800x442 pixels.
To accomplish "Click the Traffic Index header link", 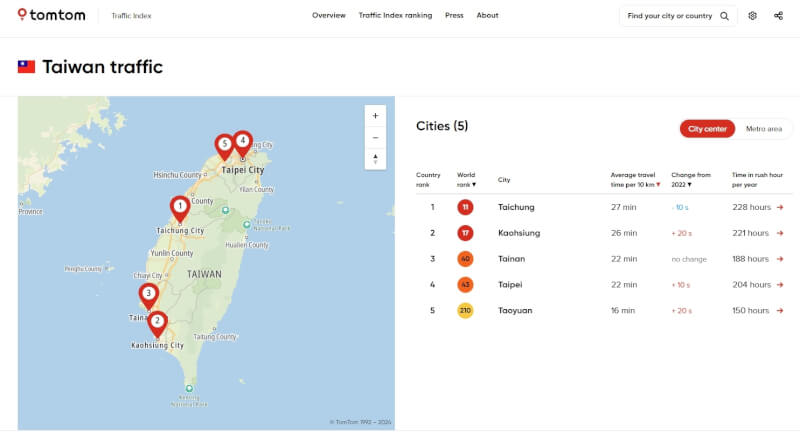I will [131, 16].
